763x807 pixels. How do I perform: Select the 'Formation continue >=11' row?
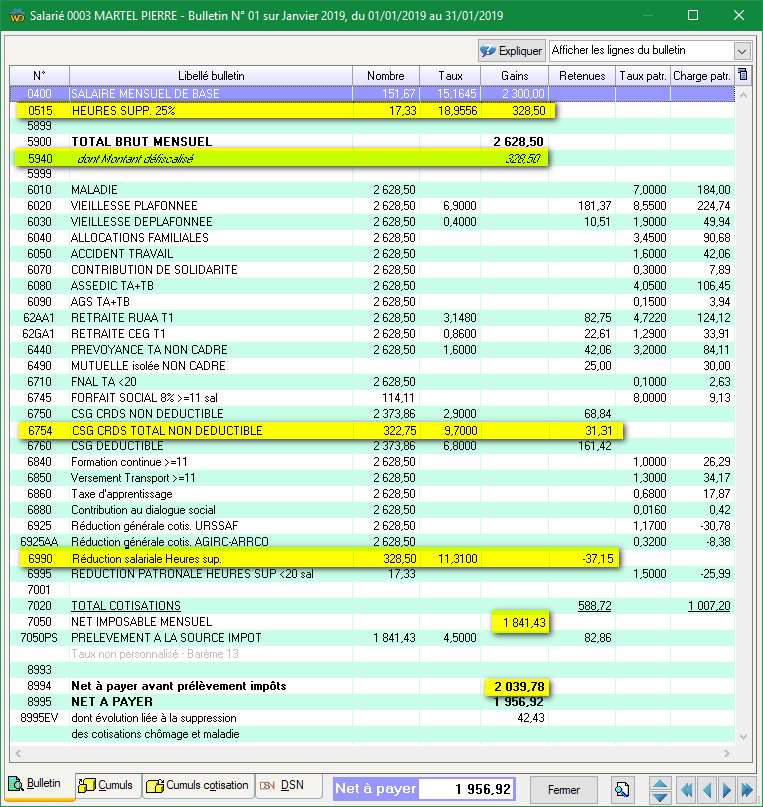[x=372, y=462]
